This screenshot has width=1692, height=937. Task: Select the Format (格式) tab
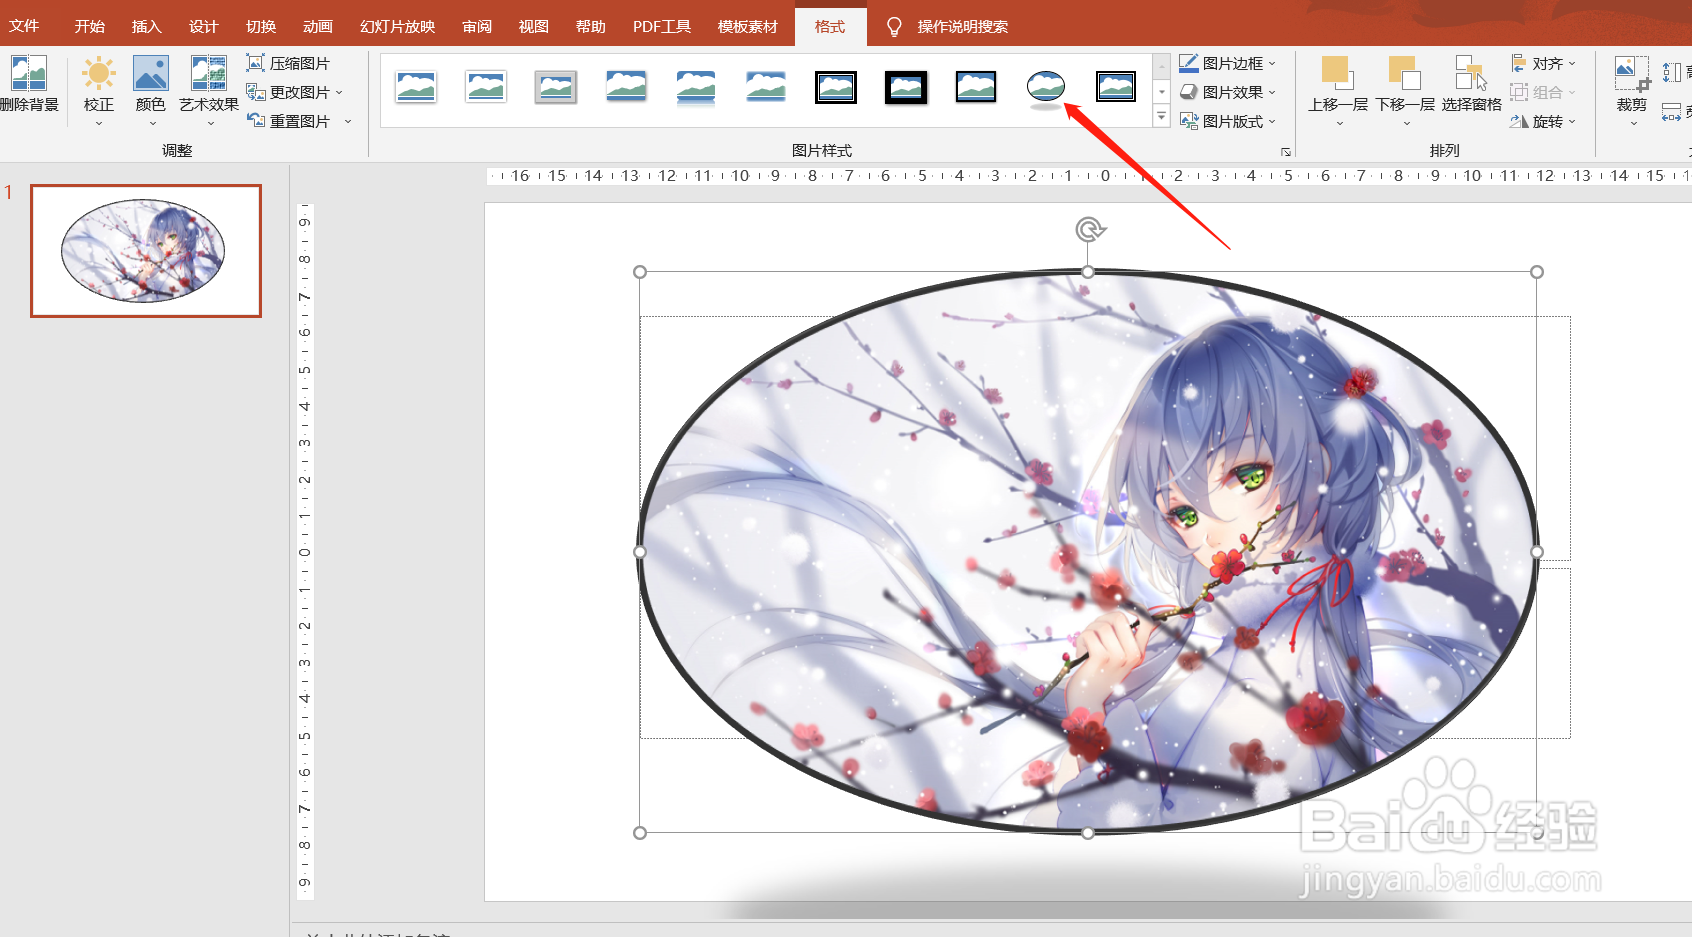pos(830,26)
